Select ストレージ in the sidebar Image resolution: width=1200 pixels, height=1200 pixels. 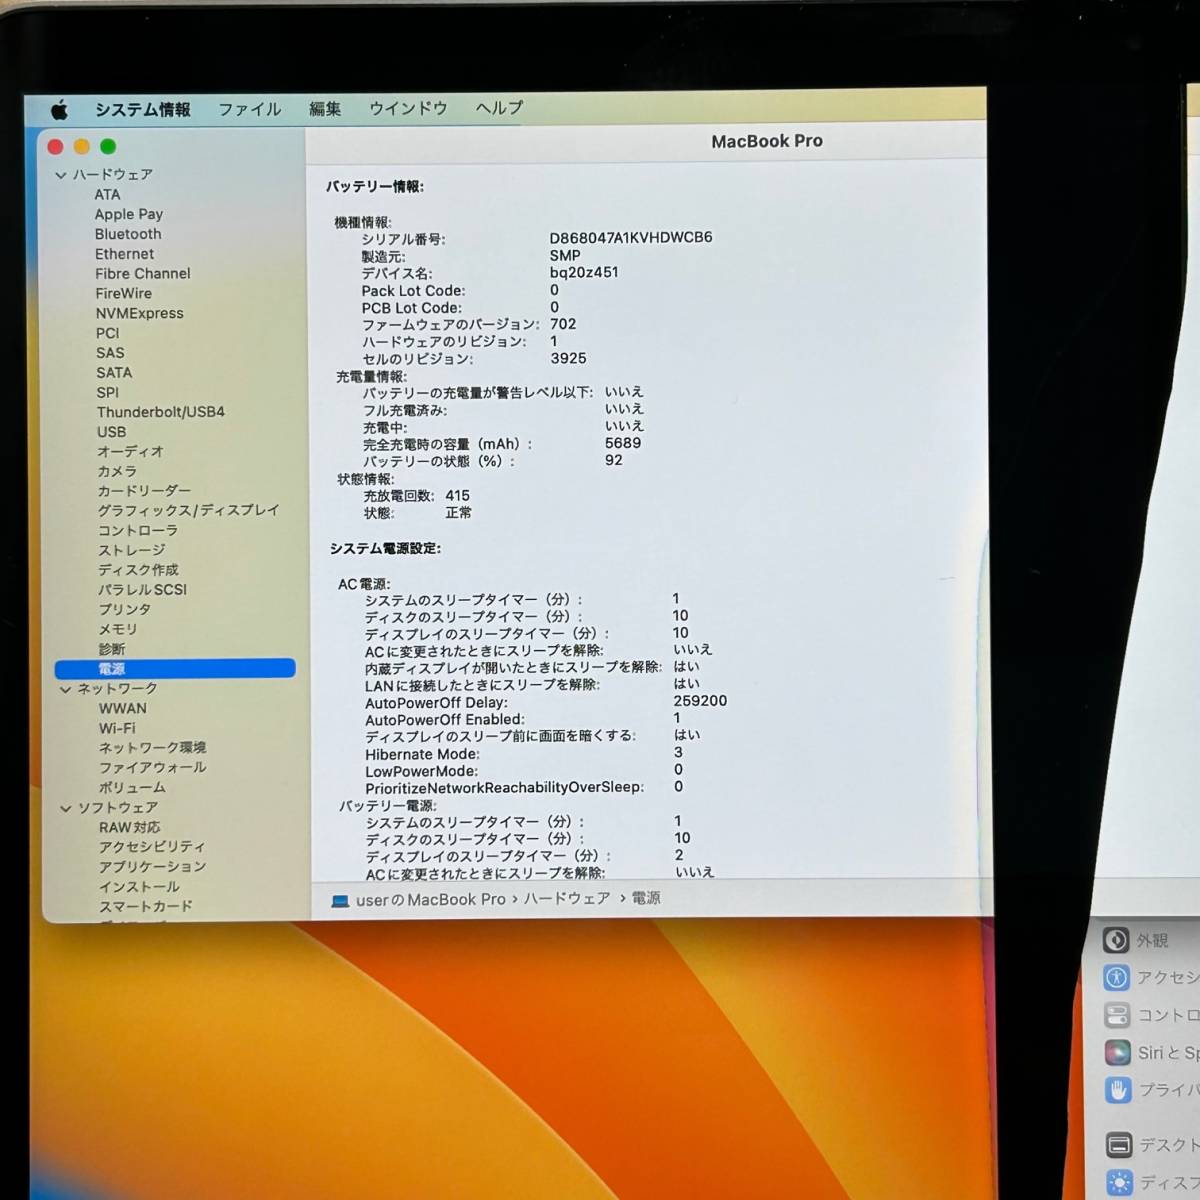(x=132, y=550)
